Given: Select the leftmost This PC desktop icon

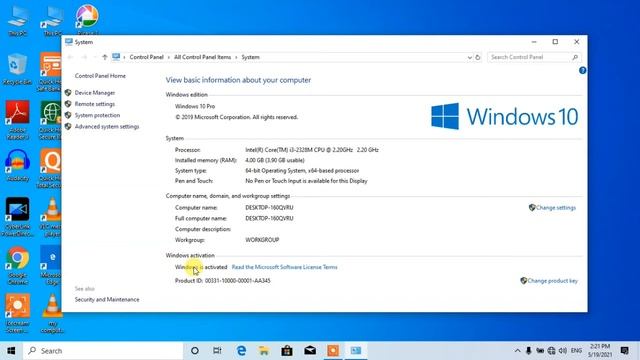Looking at the screenshot, I should pos(17,21).
